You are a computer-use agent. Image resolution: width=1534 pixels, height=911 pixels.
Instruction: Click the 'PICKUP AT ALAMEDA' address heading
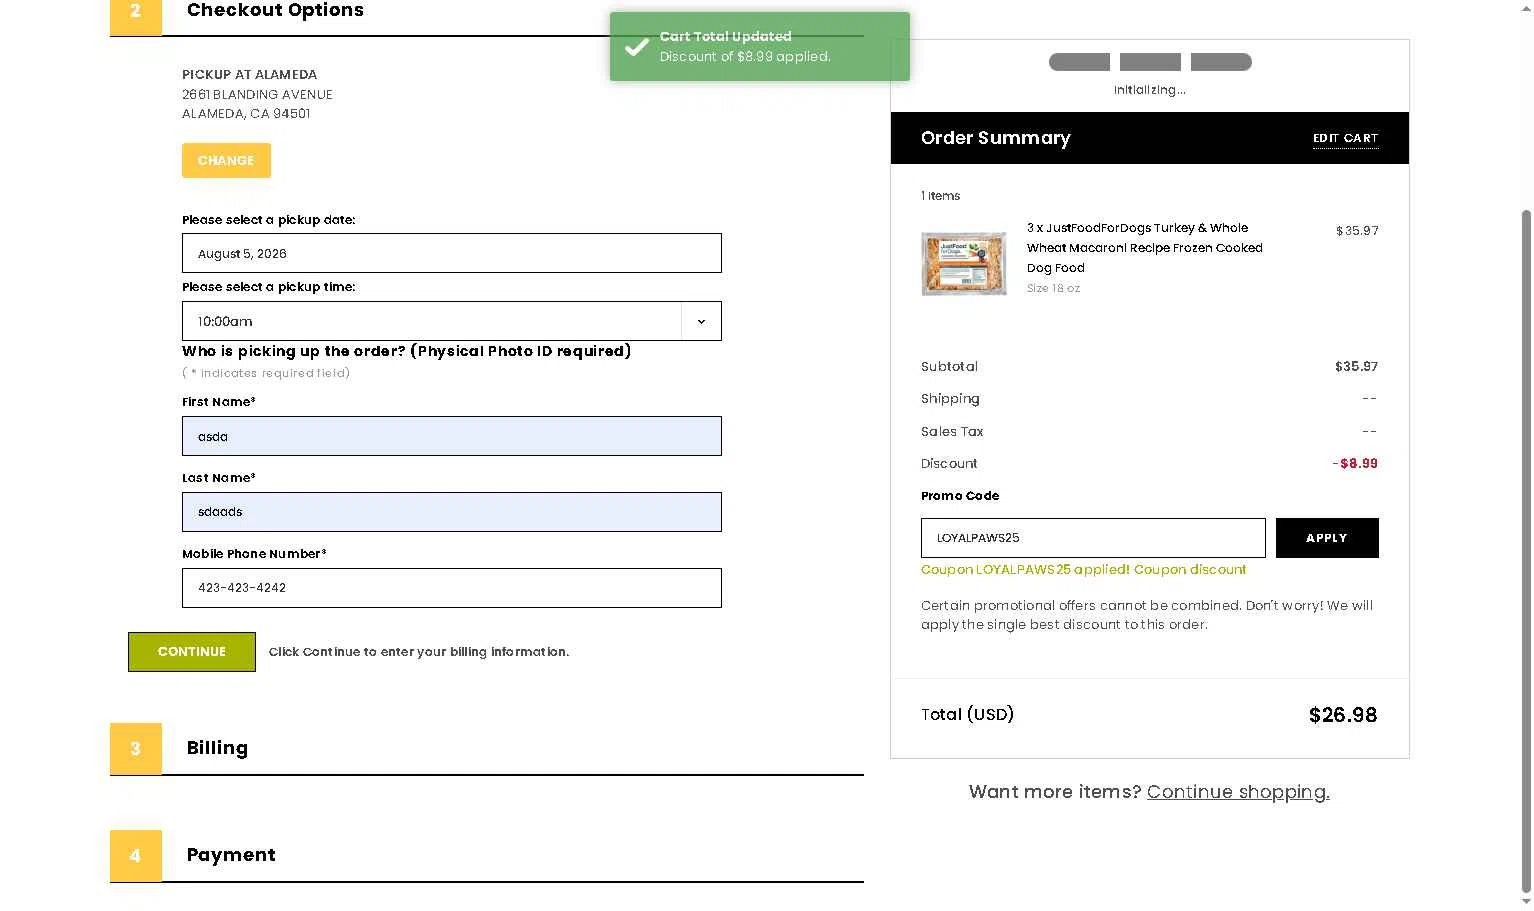tap(250, 75)
